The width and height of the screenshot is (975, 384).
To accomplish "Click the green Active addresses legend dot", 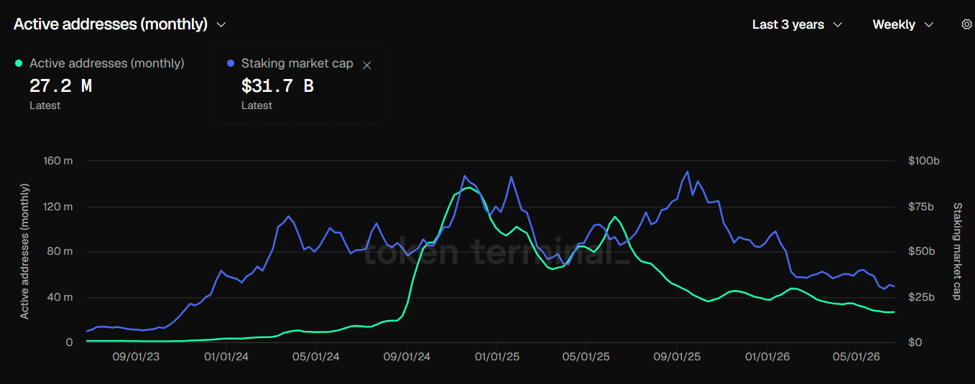I will [19, 63].
